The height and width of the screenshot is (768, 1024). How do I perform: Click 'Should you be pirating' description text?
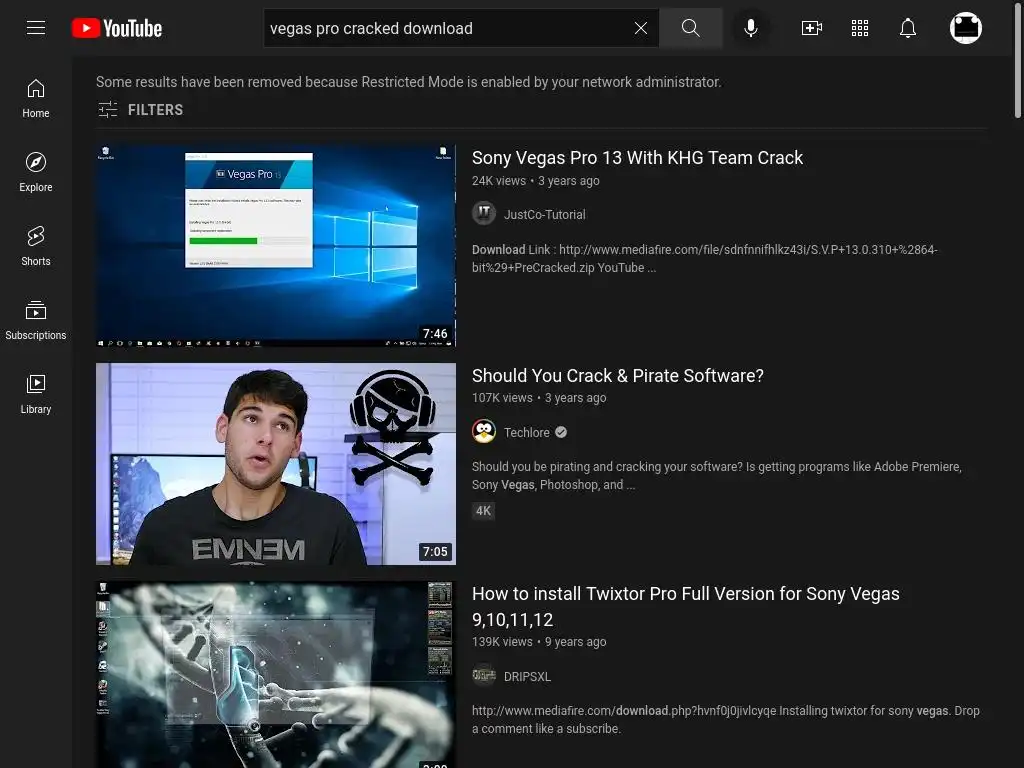716,475
